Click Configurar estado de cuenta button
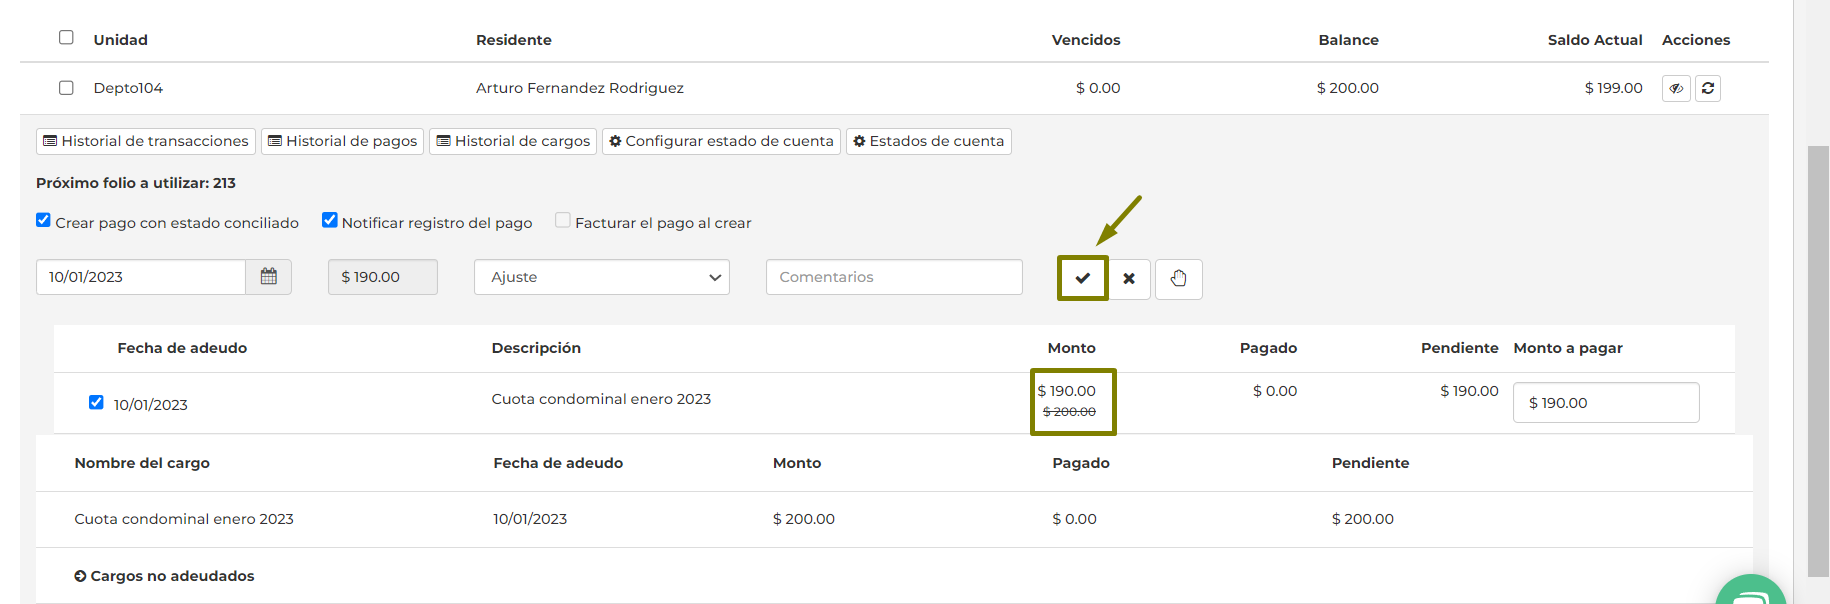 click(721, 141)
